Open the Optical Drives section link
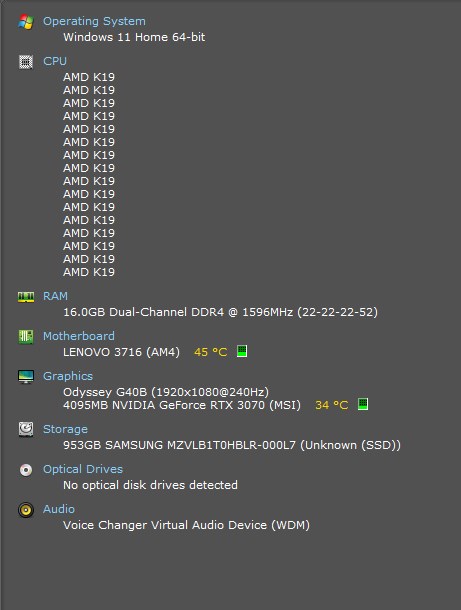 tap(83, 469)
